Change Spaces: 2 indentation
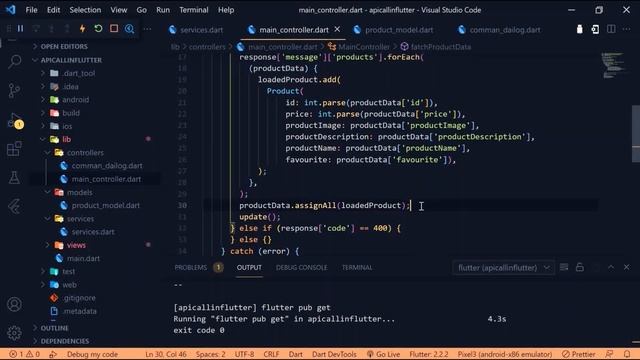This screenshot has width=640, height=360. (211, 354)
